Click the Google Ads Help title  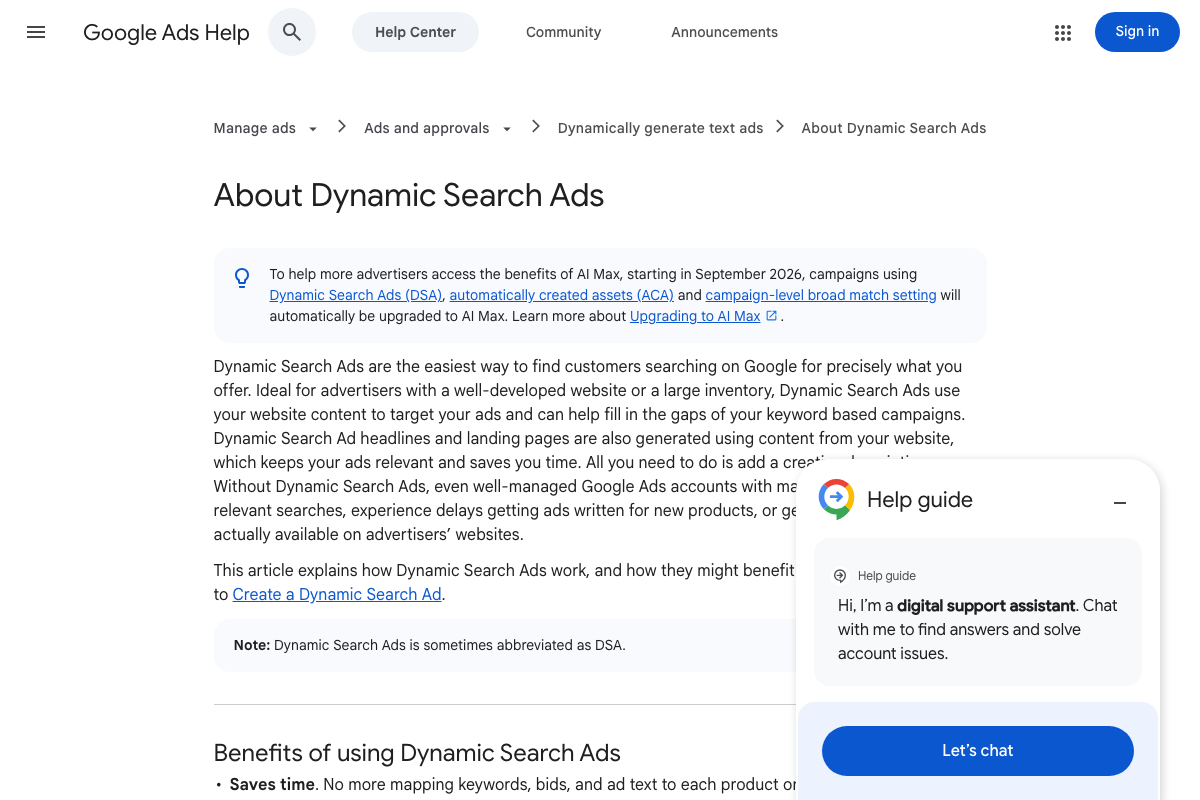[166, 32]
